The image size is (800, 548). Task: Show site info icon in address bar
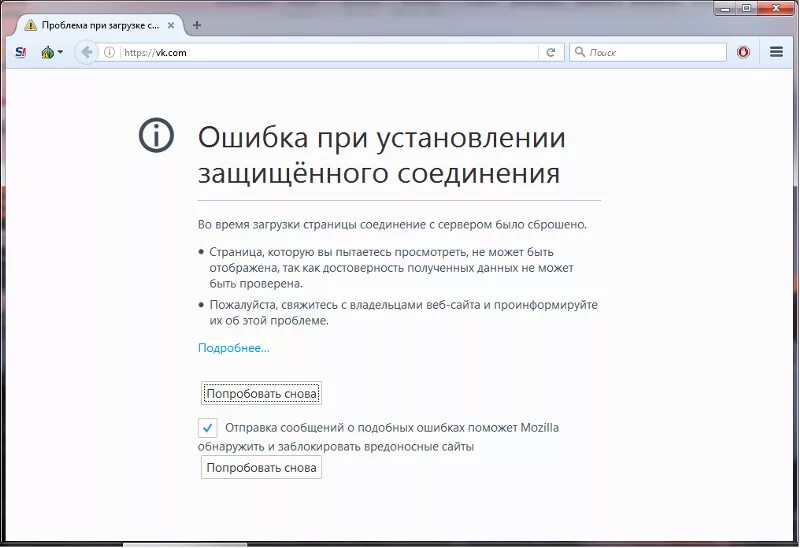(x=109, y=52)
